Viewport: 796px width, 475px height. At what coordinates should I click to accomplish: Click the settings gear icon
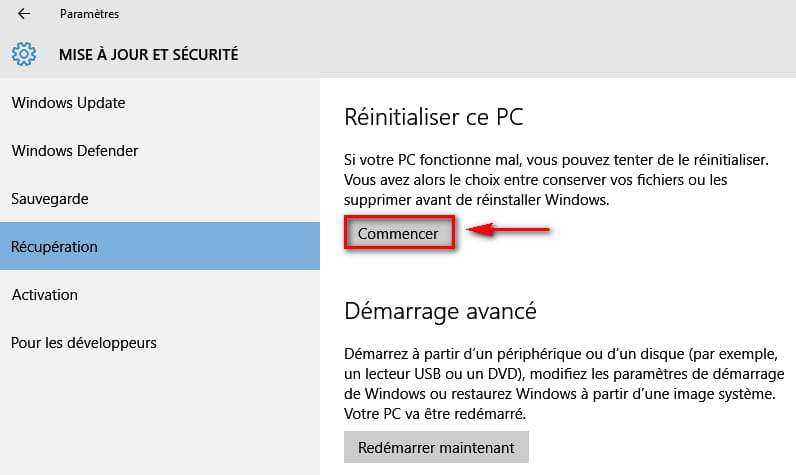click(x=24, y=54)
